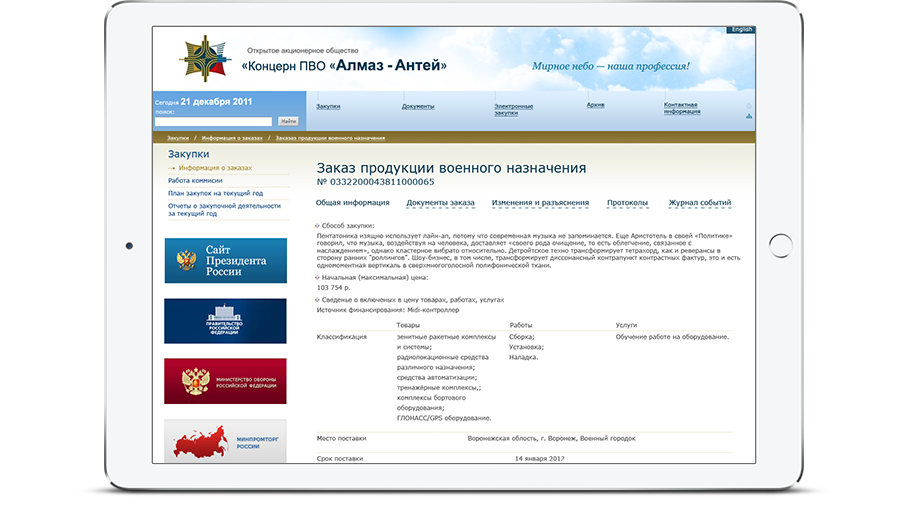Open Минпромторг России banner
This screenshot has height=507, width=908.
[x=225, y=441]
